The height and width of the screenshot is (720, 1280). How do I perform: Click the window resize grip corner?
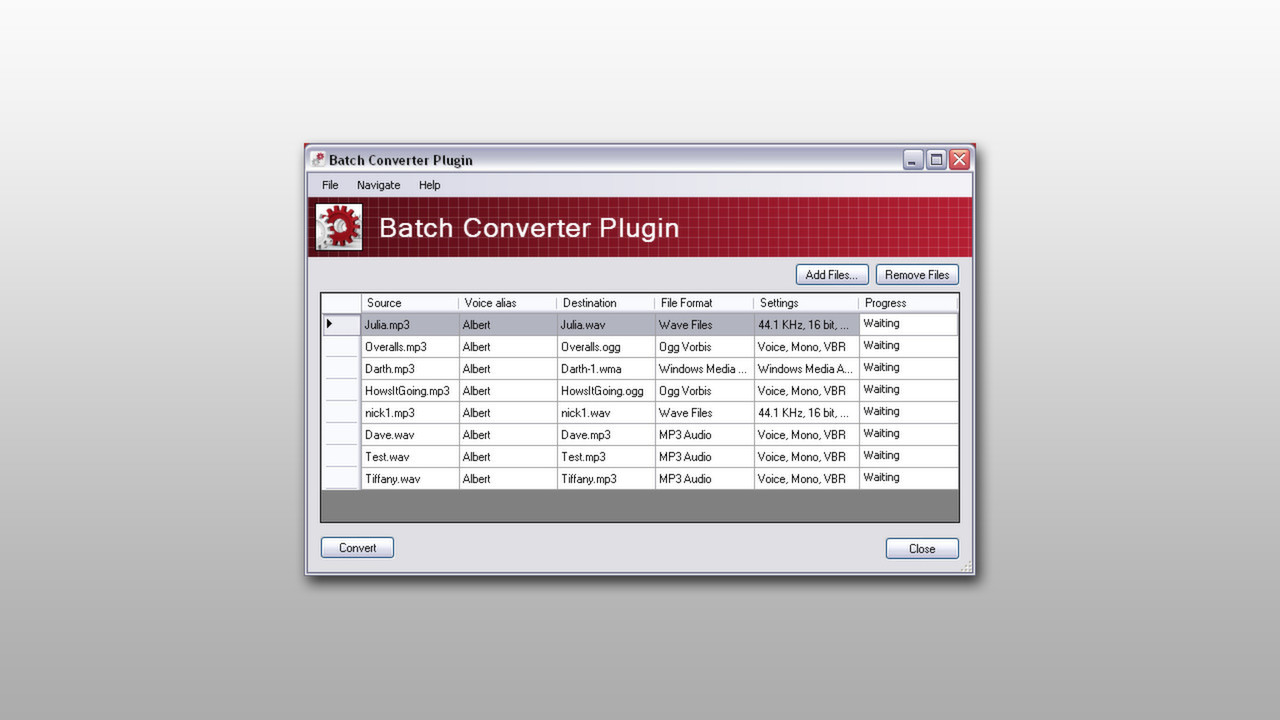tap(966, 566)
